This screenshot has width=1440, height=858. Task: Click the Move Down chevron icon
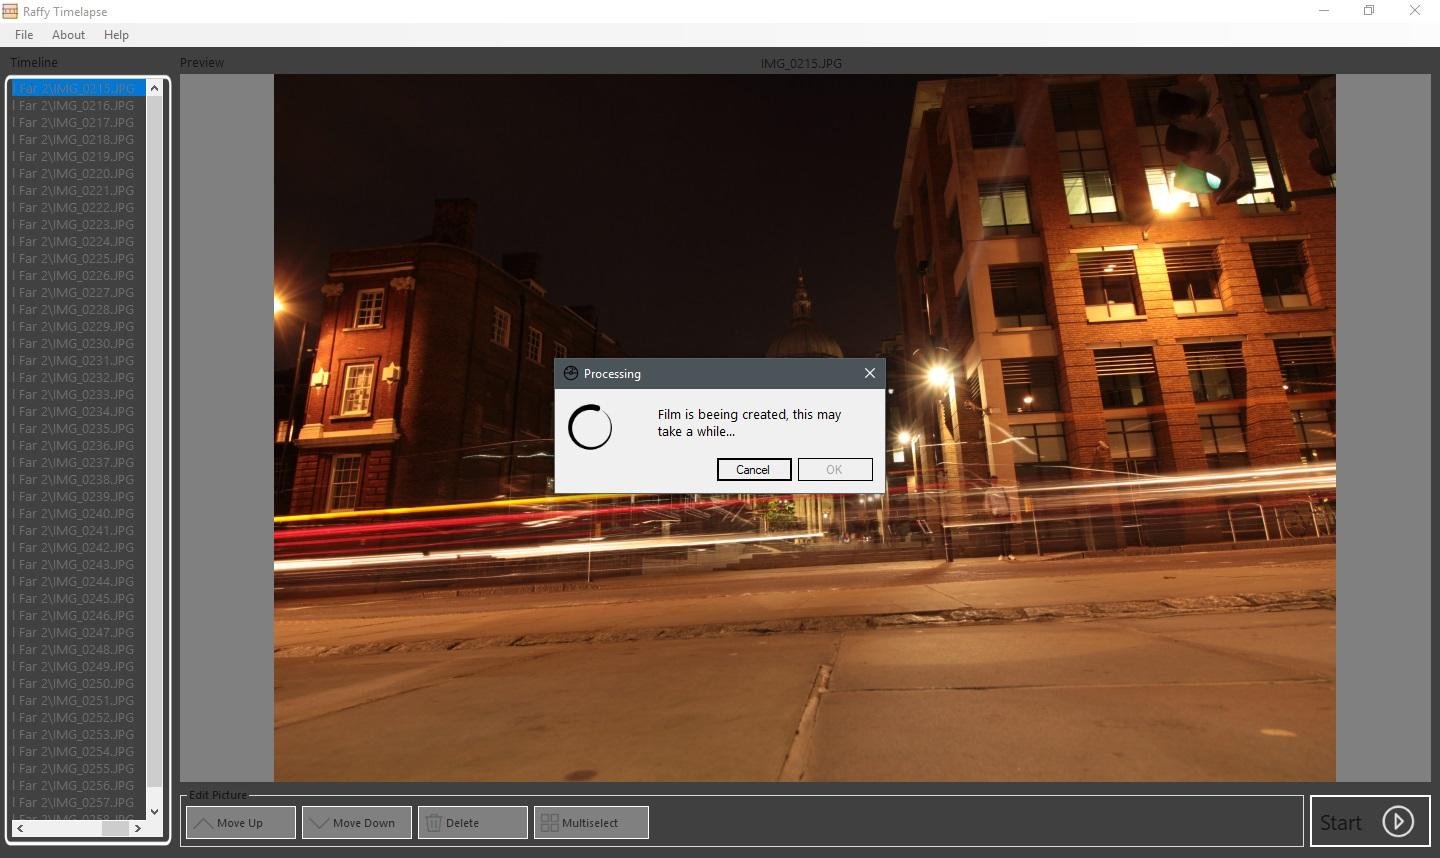319,822
